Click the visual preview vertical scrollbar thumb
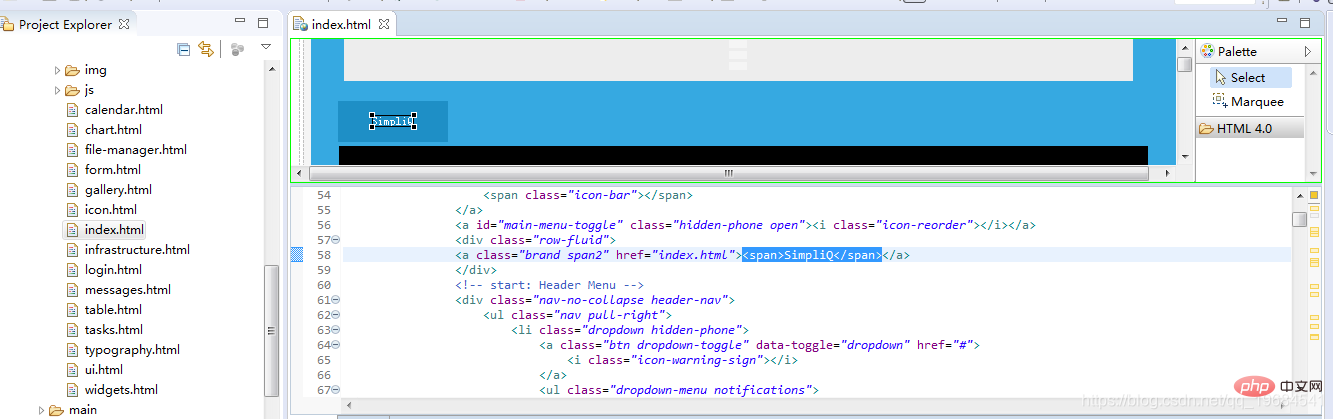 coord(1184,64)
